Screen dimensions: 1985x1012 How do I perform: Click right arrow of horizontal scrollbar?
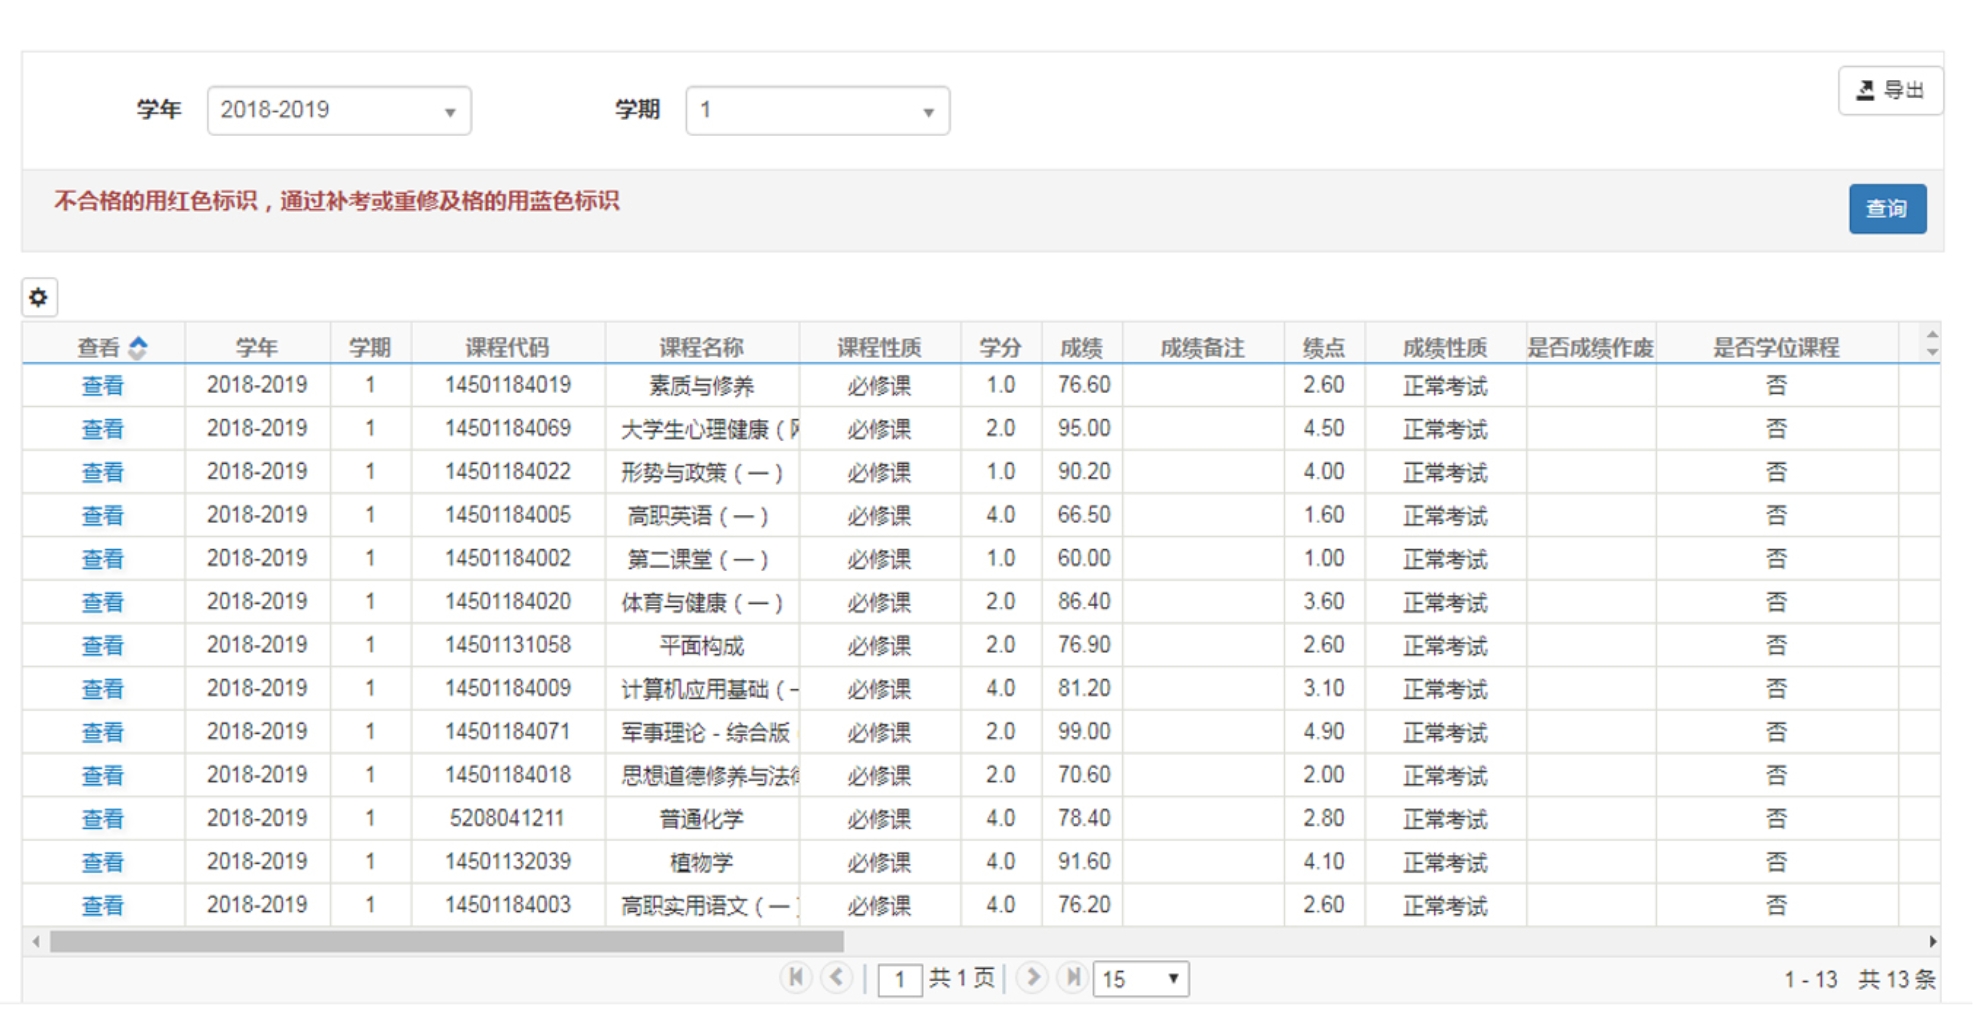1932,941
